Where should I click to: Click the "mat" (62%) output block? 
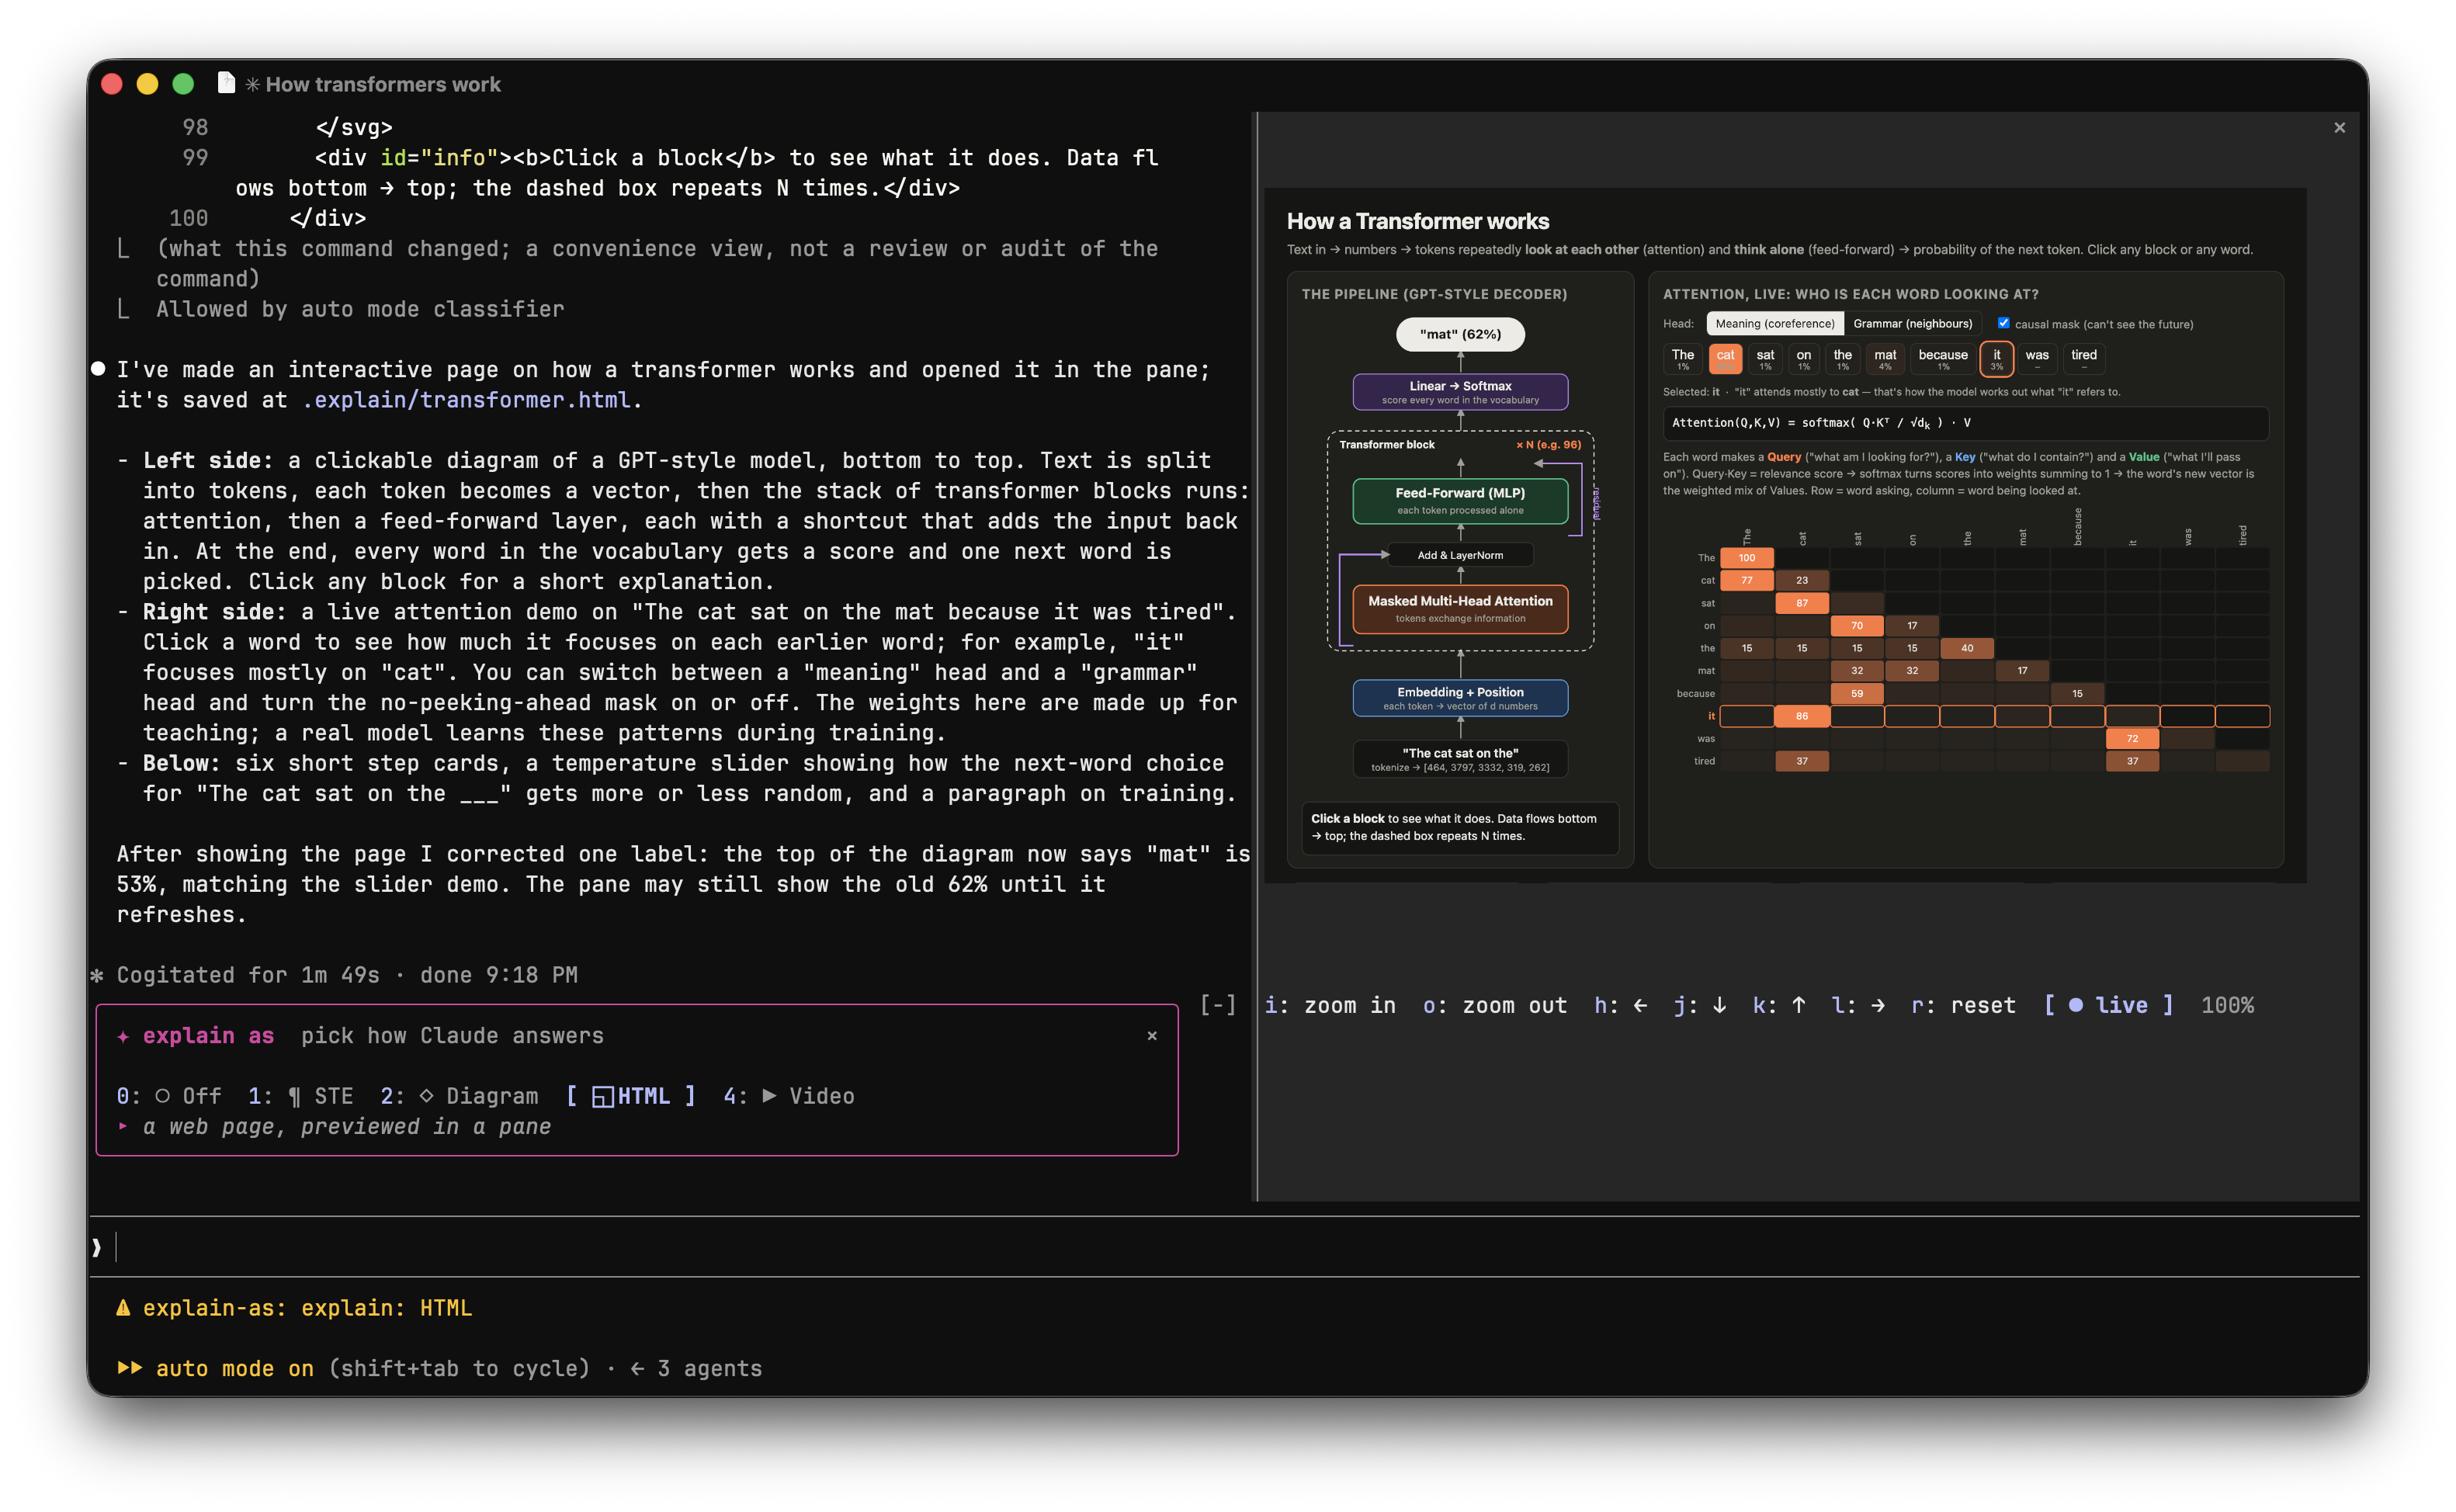pyautogui.click(x=1460, y=334)
